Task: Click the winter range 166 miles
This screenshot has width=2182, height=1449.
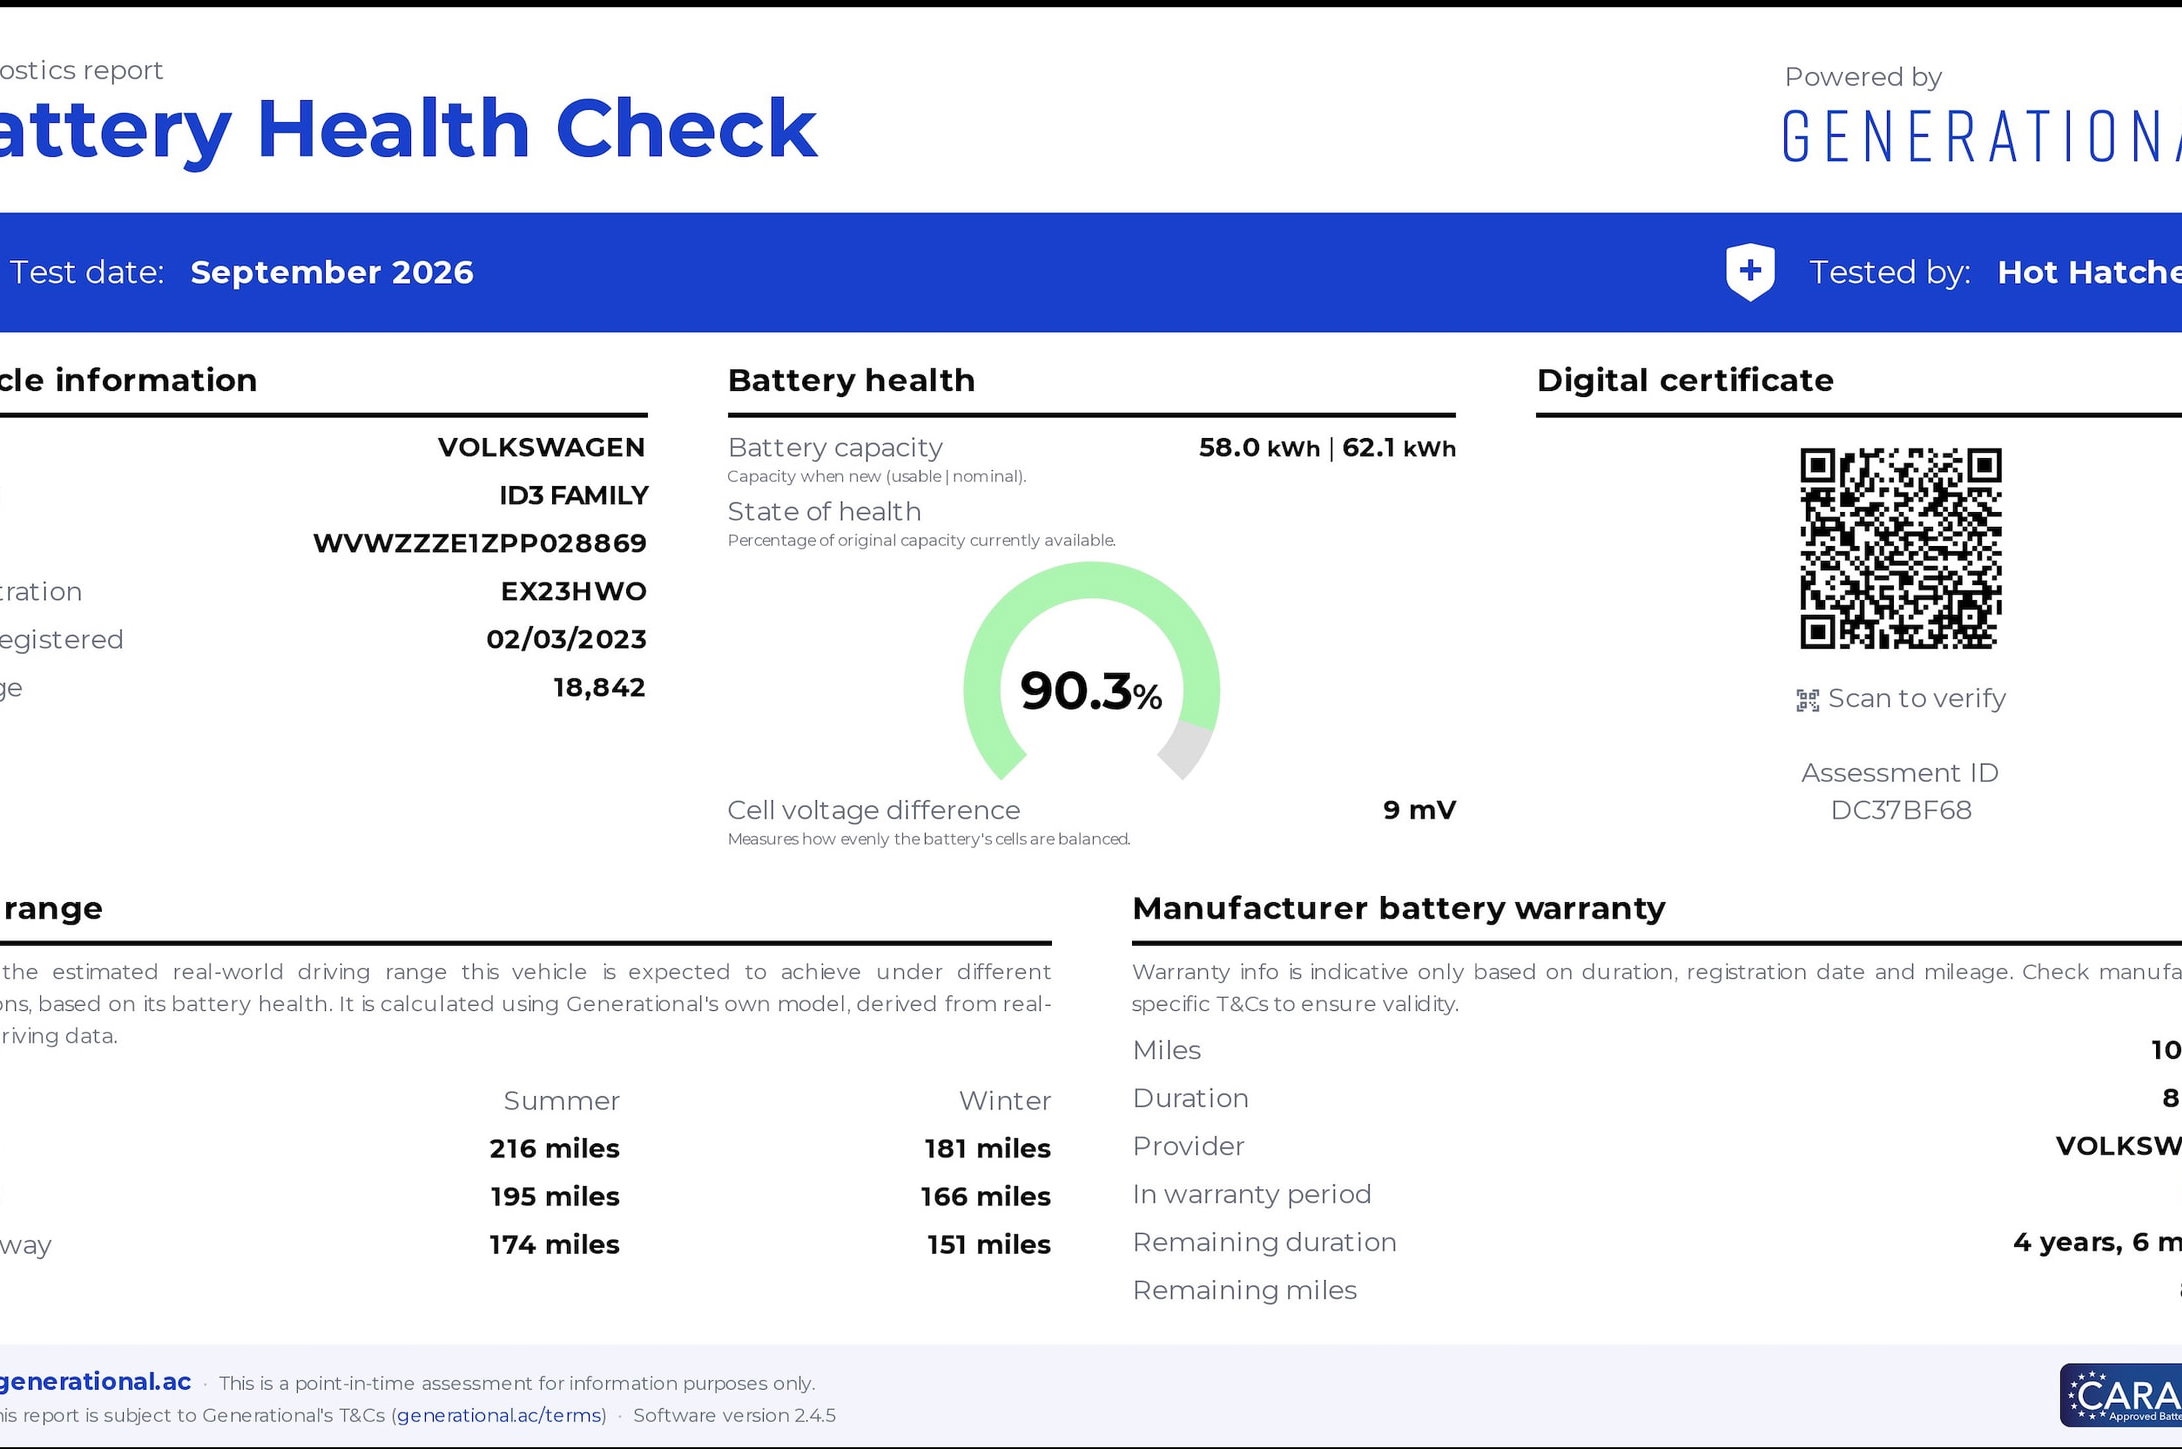Action: click(x=986, y=1196)
